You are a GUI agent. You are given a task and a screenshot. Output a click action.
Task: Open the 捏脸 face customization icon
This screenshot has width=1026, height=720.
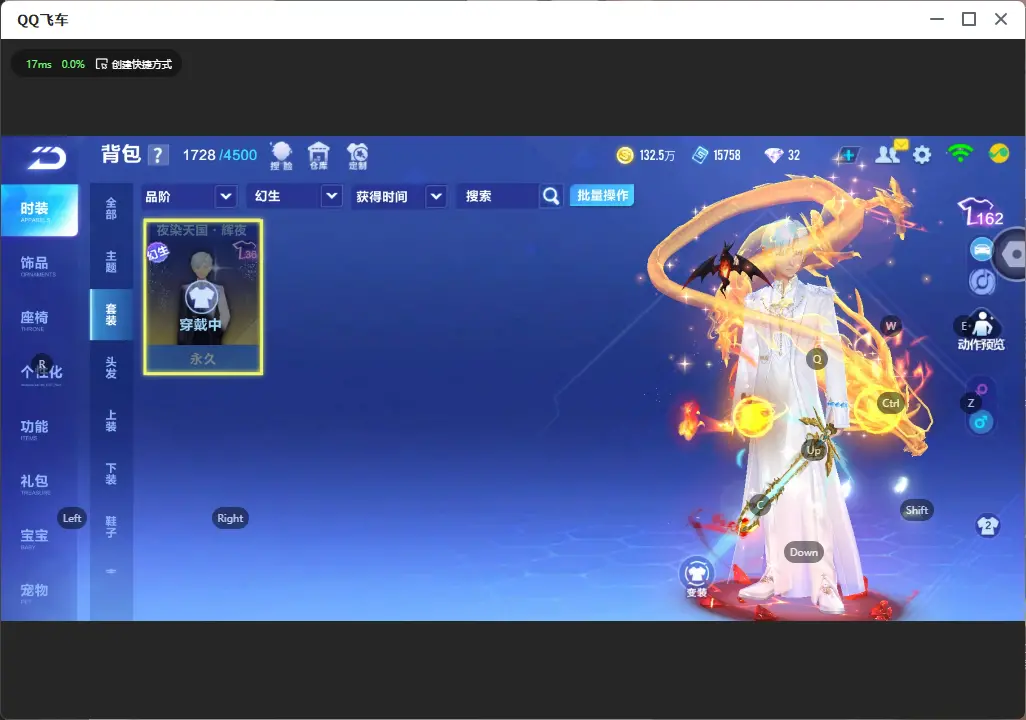pyautogui.click(x=281, y=156)
